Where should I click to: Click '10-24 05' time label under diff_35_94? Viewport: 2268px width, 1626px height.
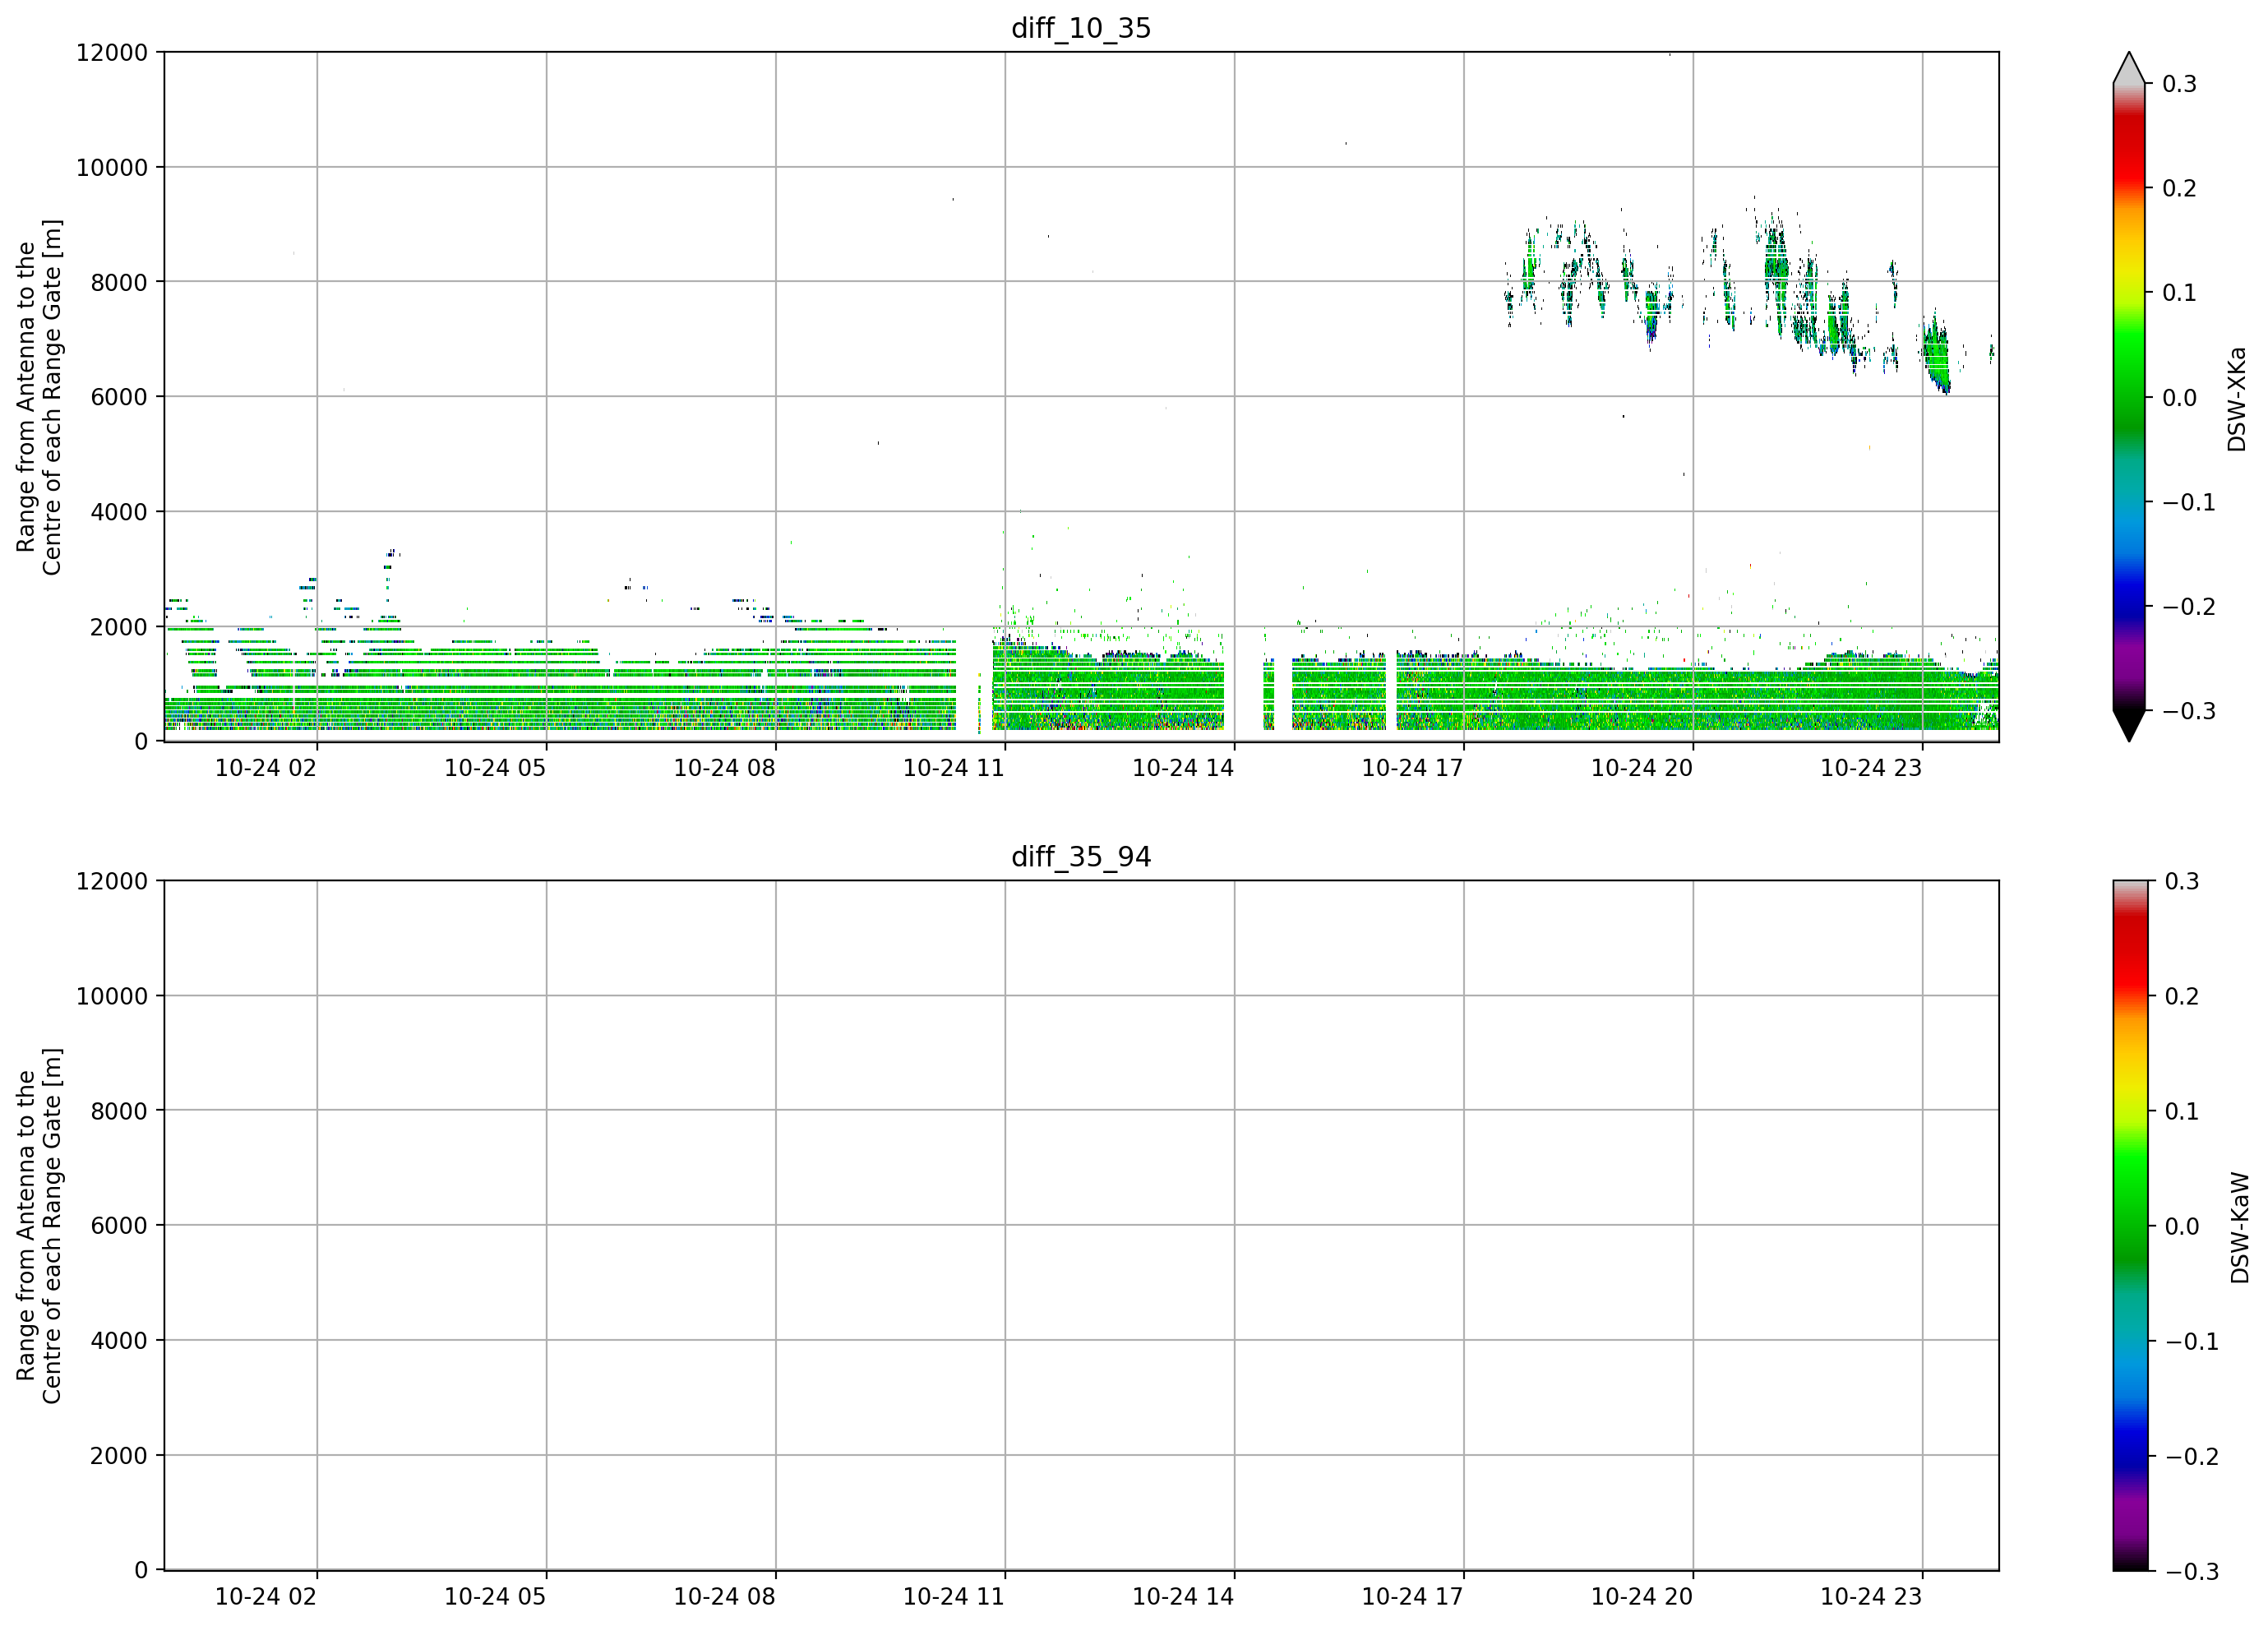495,1597
